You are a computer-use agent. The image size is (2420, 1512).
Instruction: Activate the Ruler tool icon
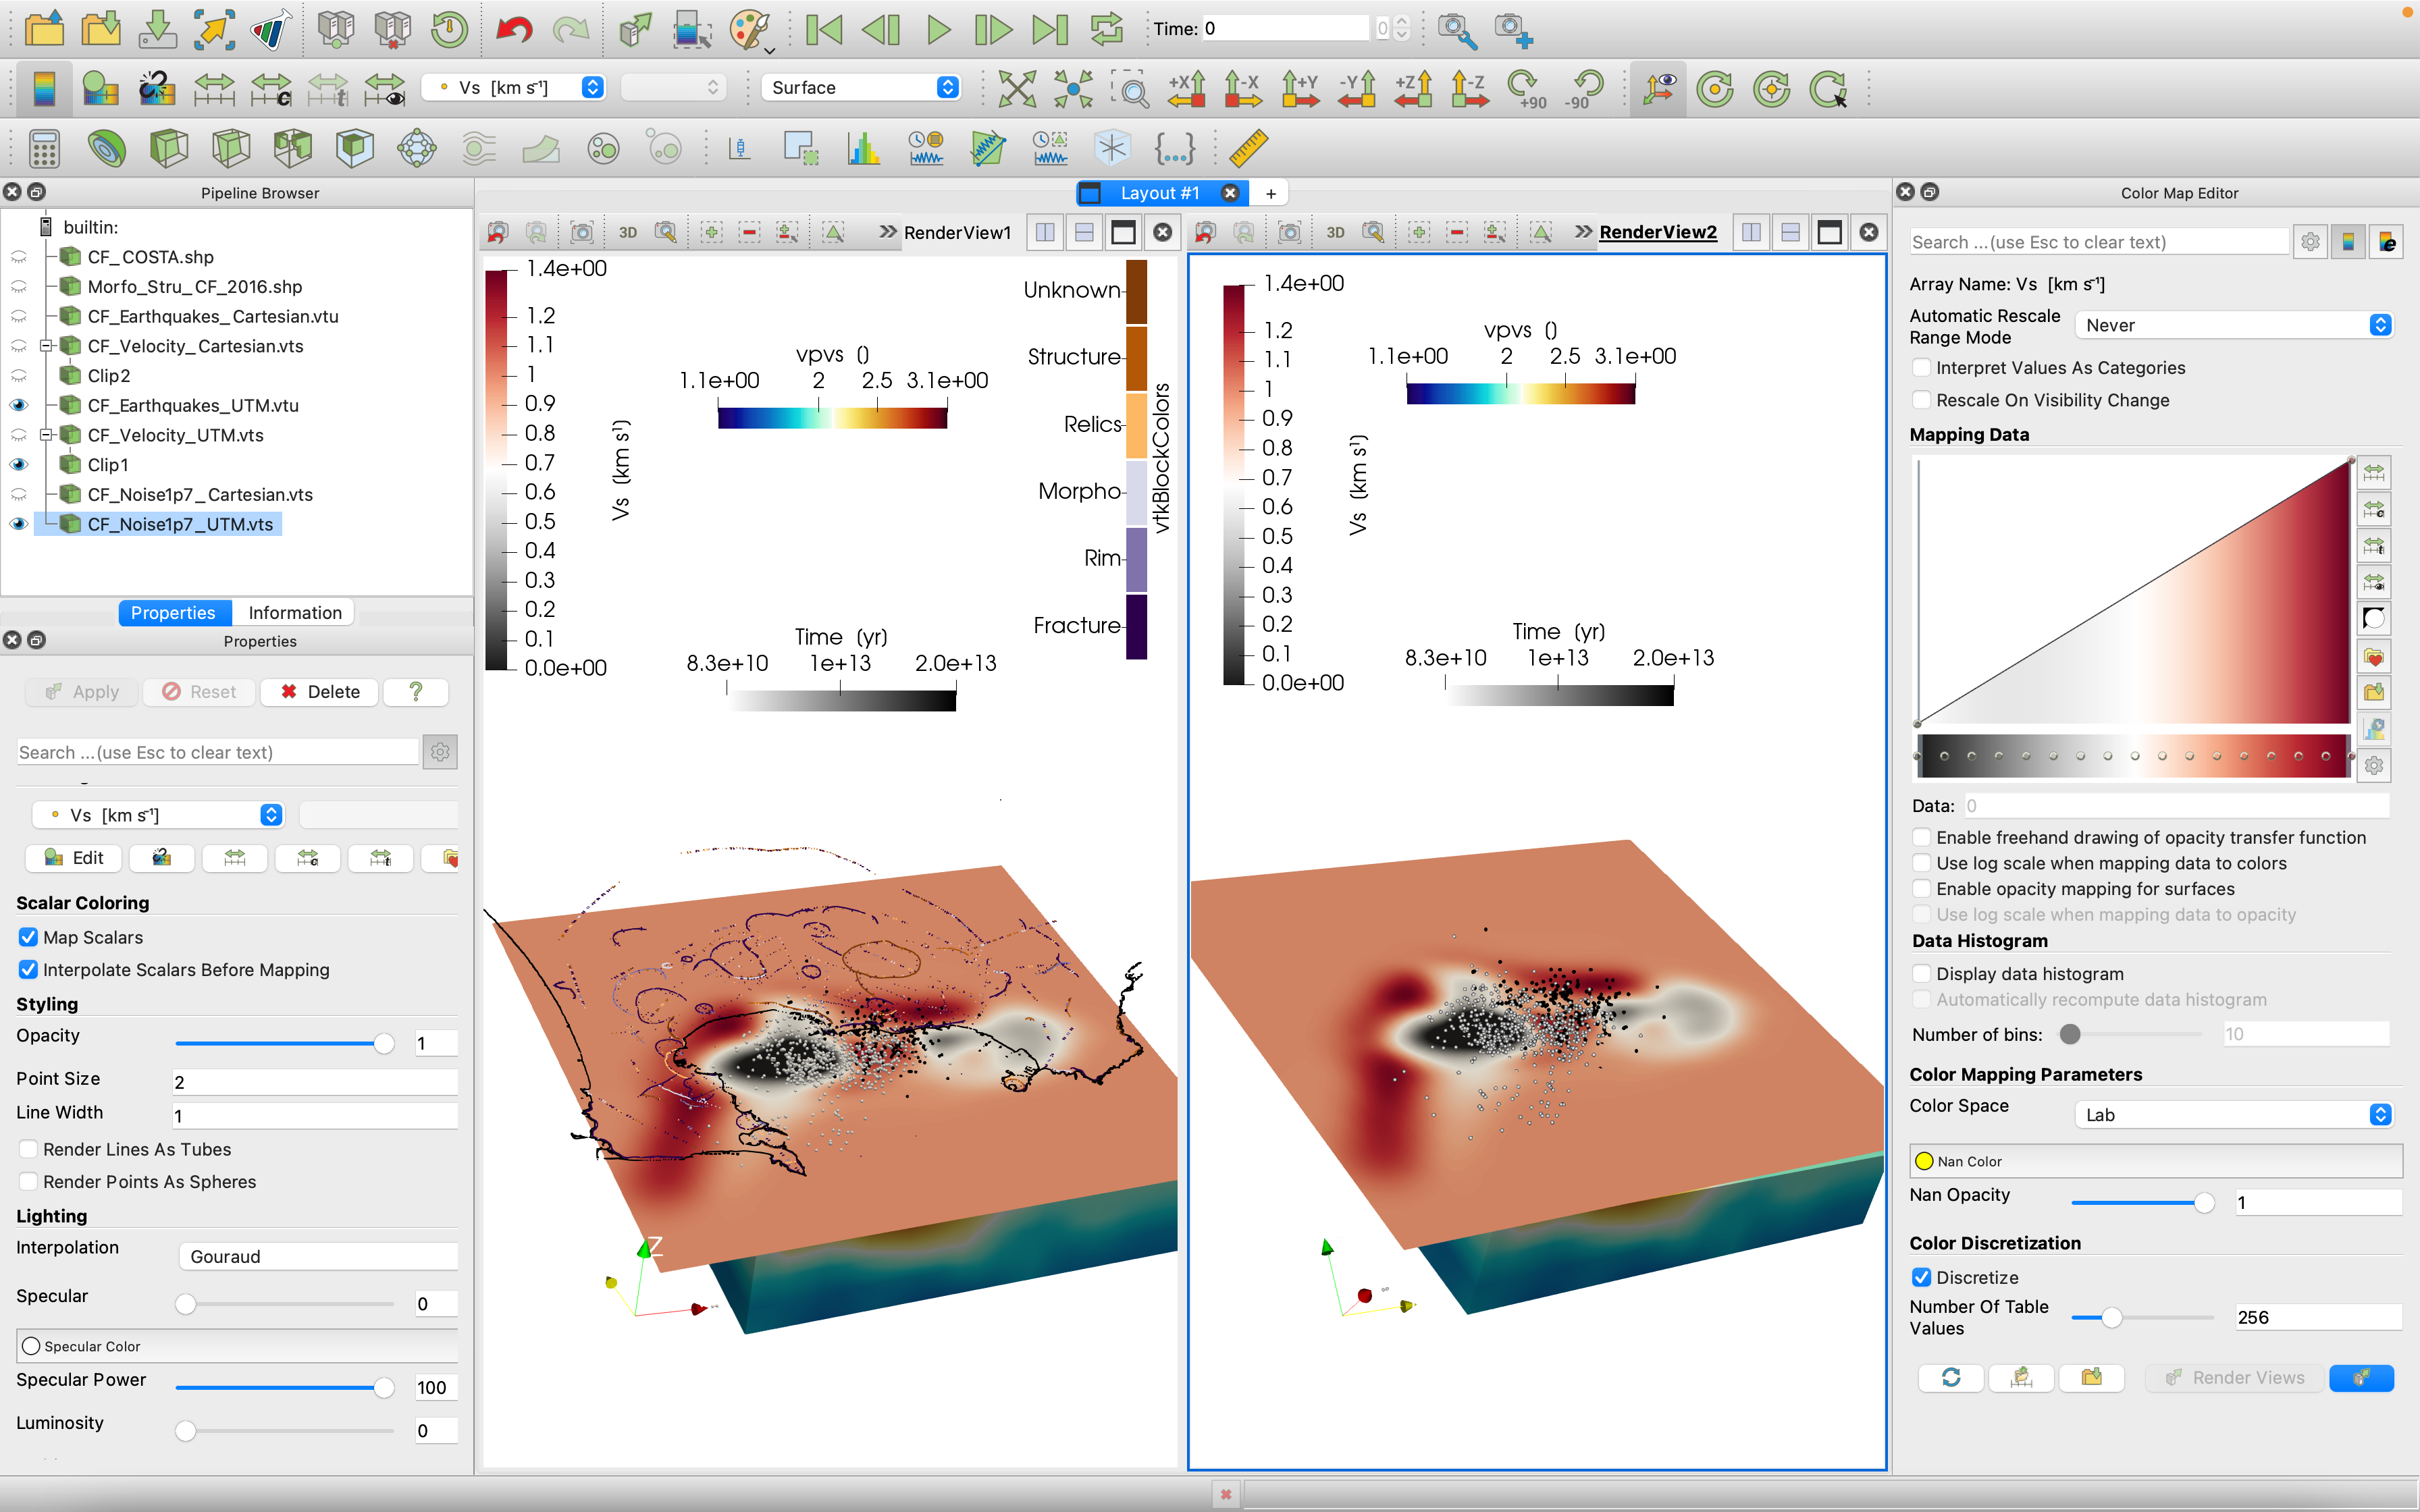(1249, 149)
